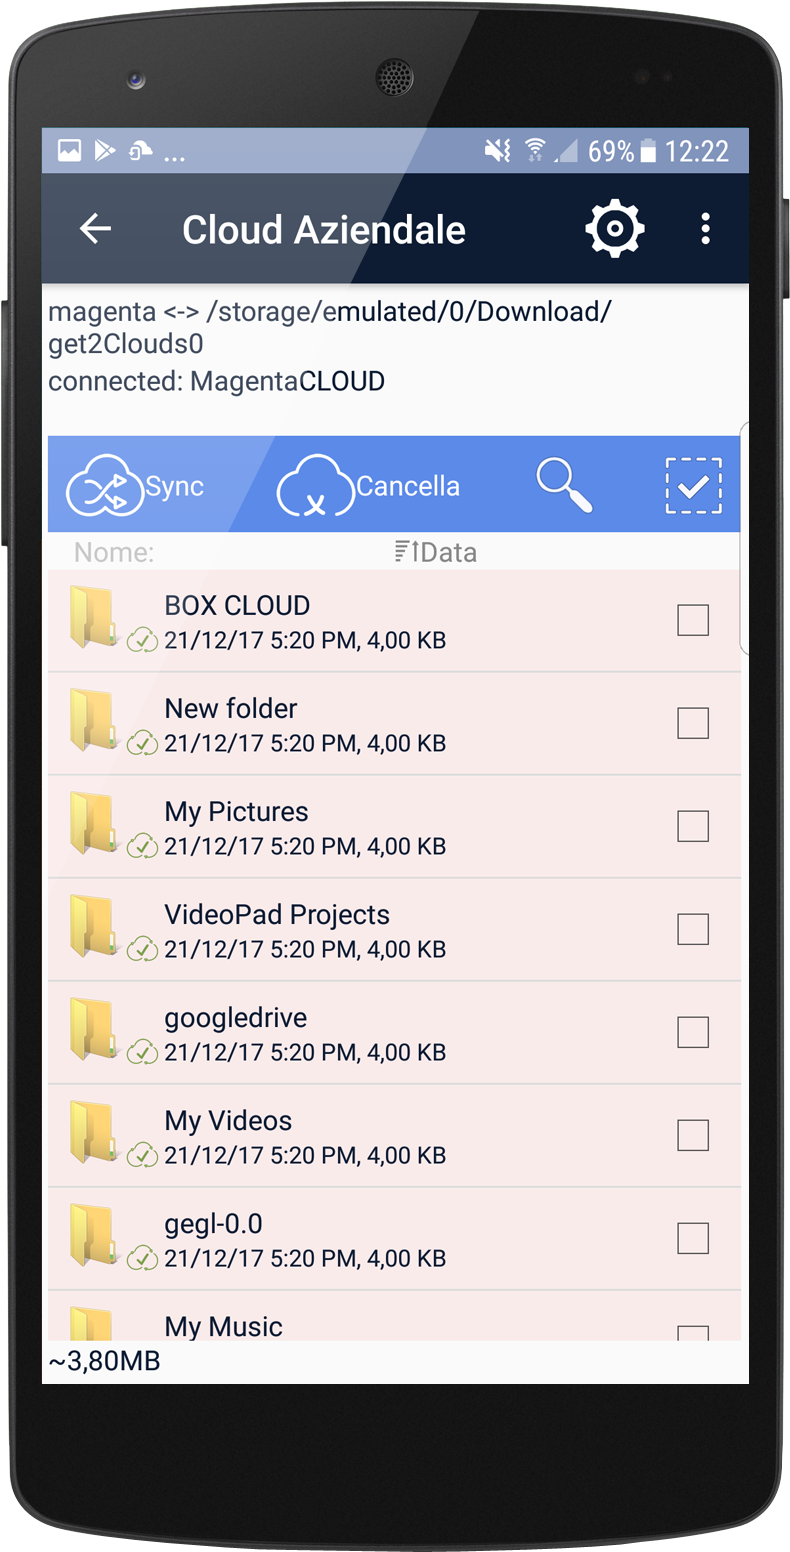790x1552 pixels.
Task: Open the three-dot overflow menu
Action: pos(705,229)
